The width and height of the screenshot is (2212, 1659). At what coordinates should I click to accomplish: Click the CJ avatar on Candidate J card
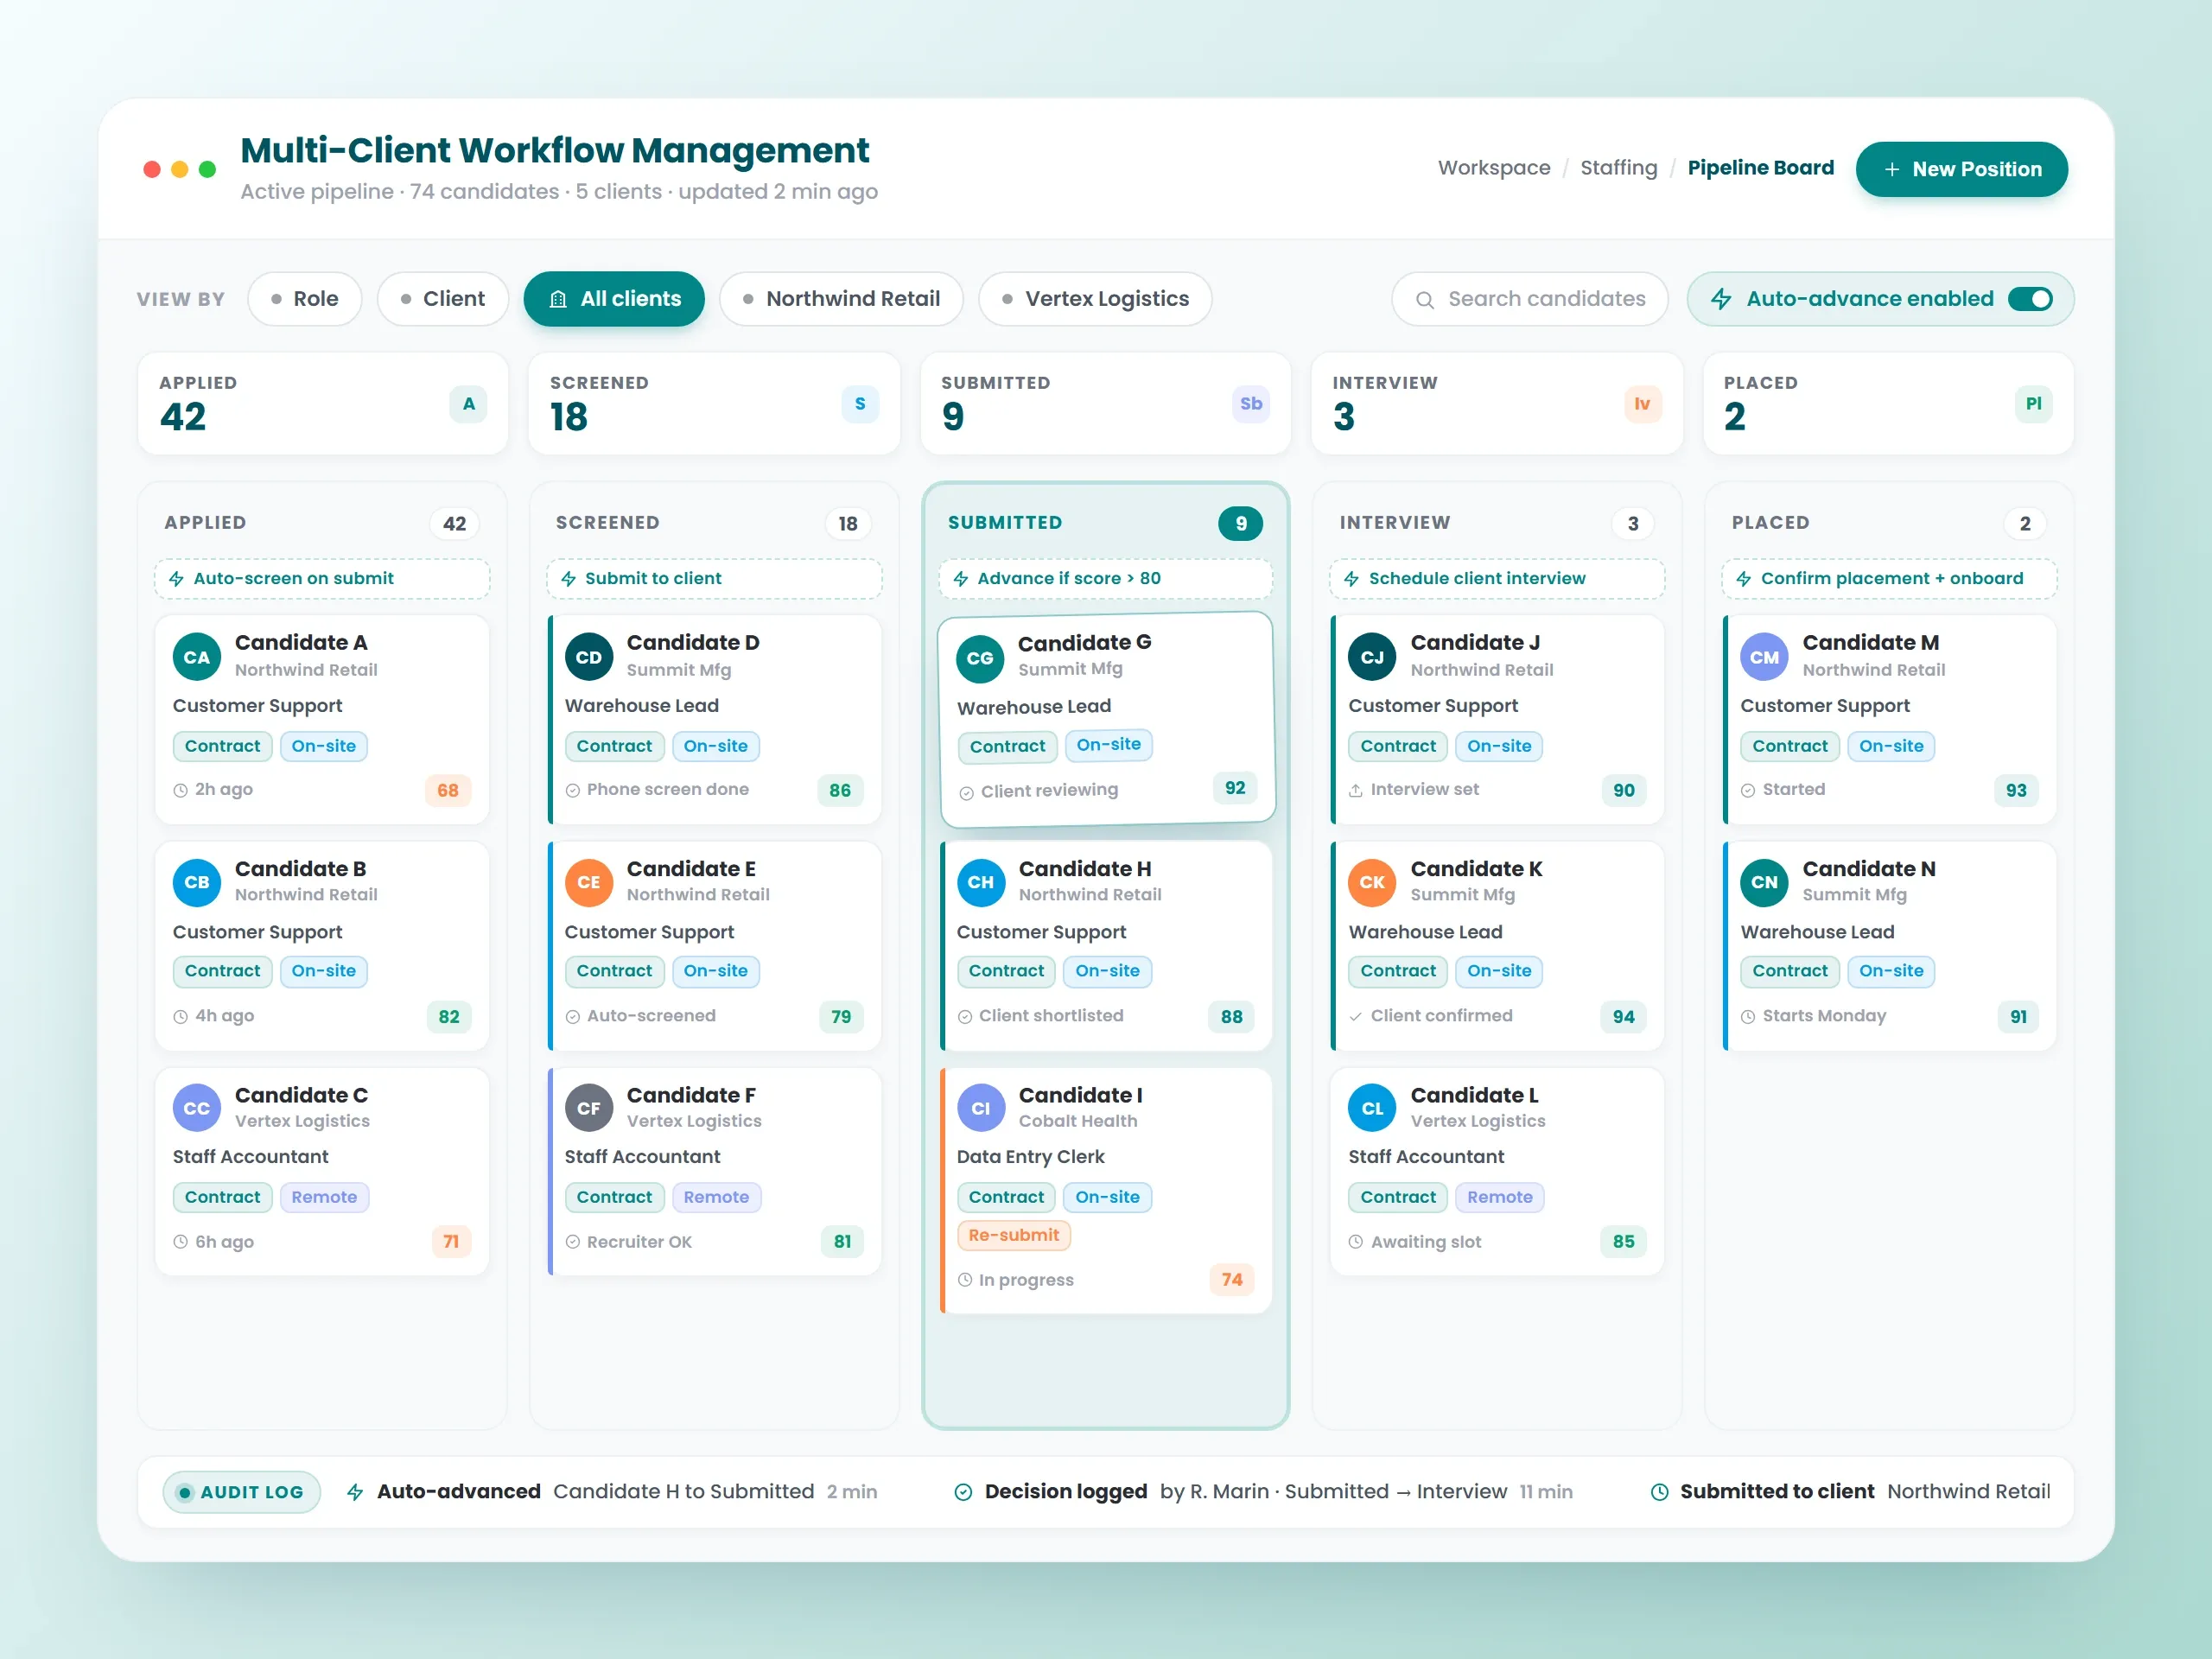[1372, 657]
